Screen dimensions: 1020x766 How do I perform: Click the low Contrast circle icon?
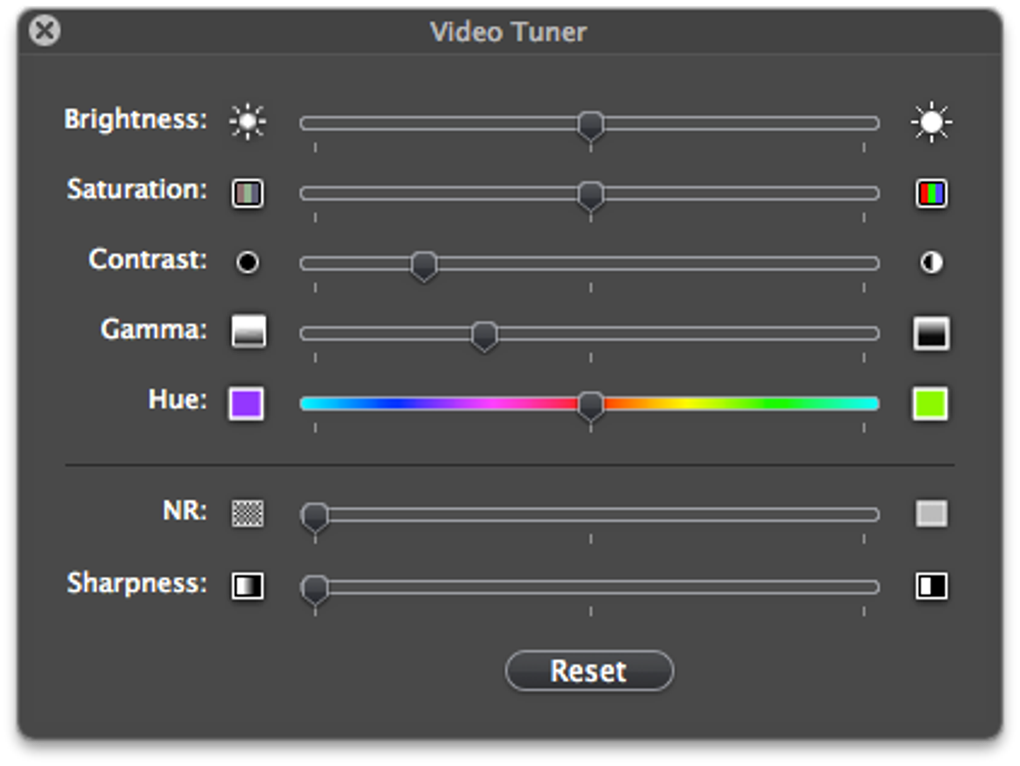(x=247, y=262)
